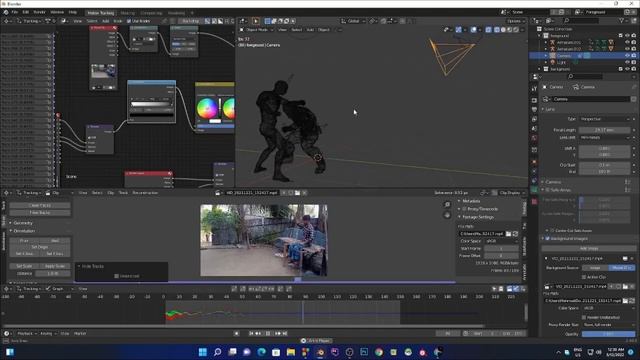Click Light object icon in outliner
Image resolution: width=640 pixels, height=360 pixels.
[x=553, y=62]
